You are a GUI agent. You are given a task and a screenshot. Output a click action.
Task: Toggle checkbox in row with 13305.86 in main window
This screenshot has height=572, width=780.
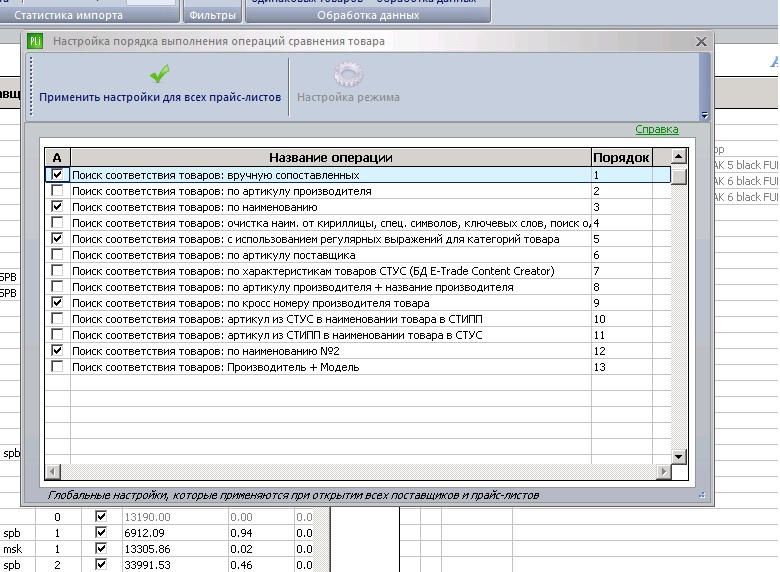101,548
